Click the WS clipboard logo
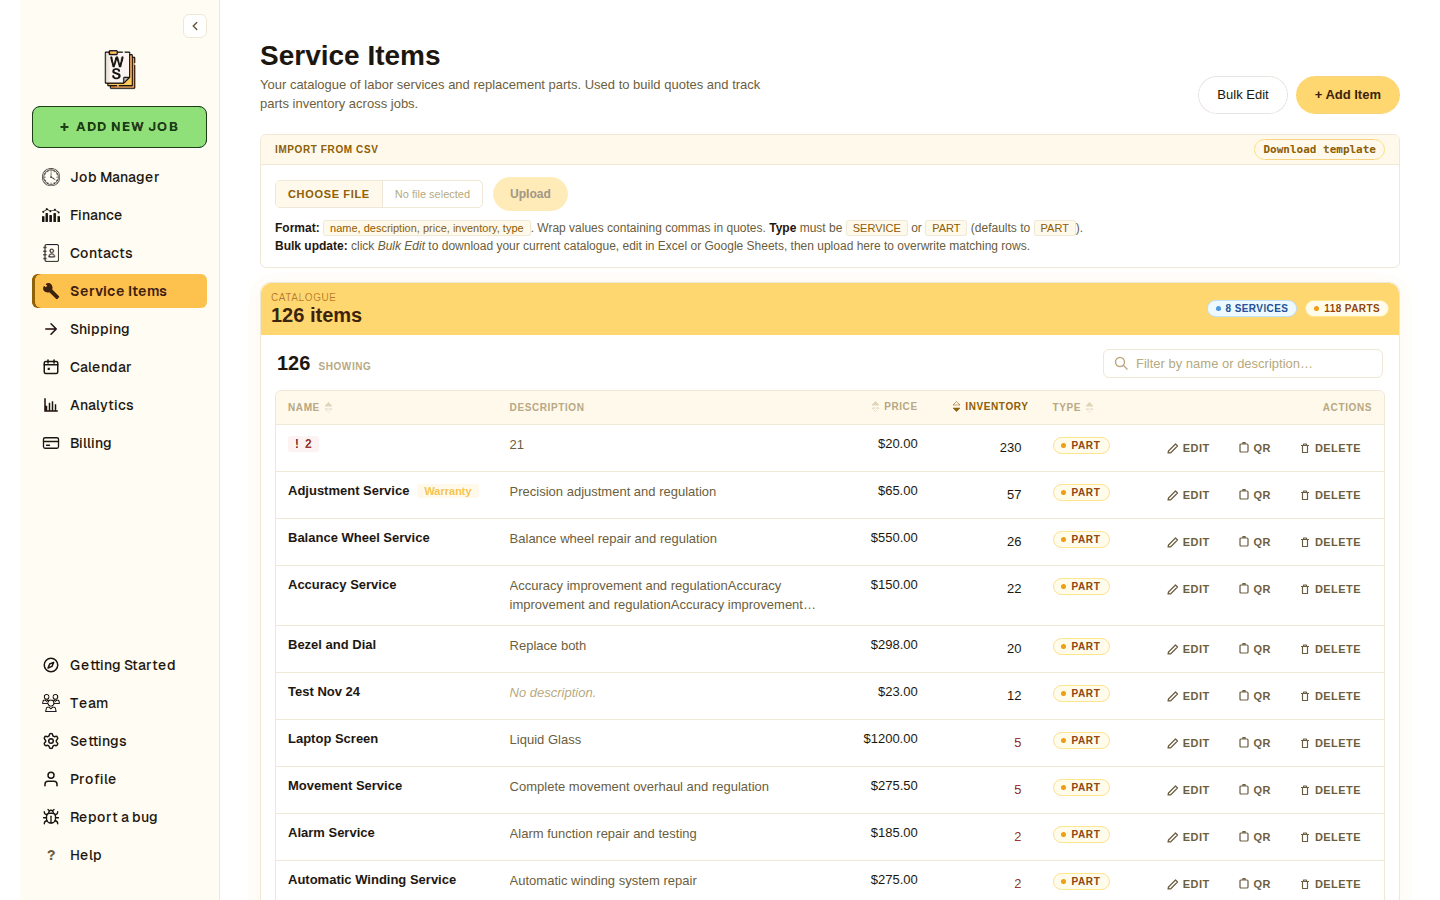The width and height of the screenshot is (1440, 900). [x=120, y=69]
